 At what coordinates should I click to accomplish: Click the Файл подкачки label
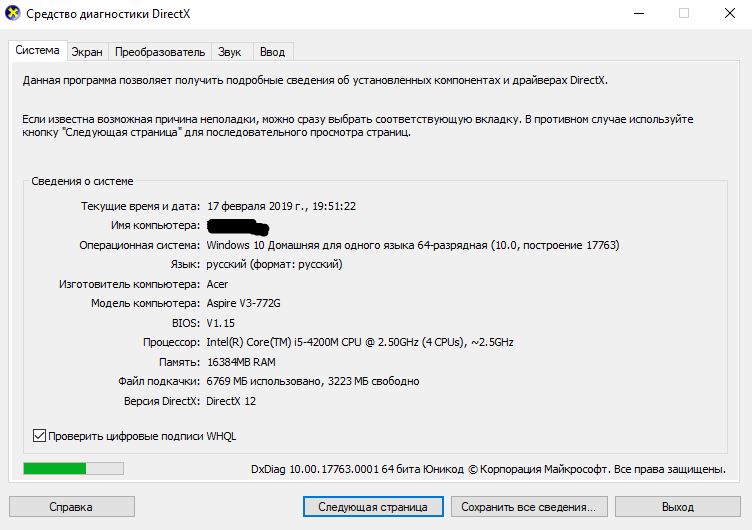tap(159, 381)
